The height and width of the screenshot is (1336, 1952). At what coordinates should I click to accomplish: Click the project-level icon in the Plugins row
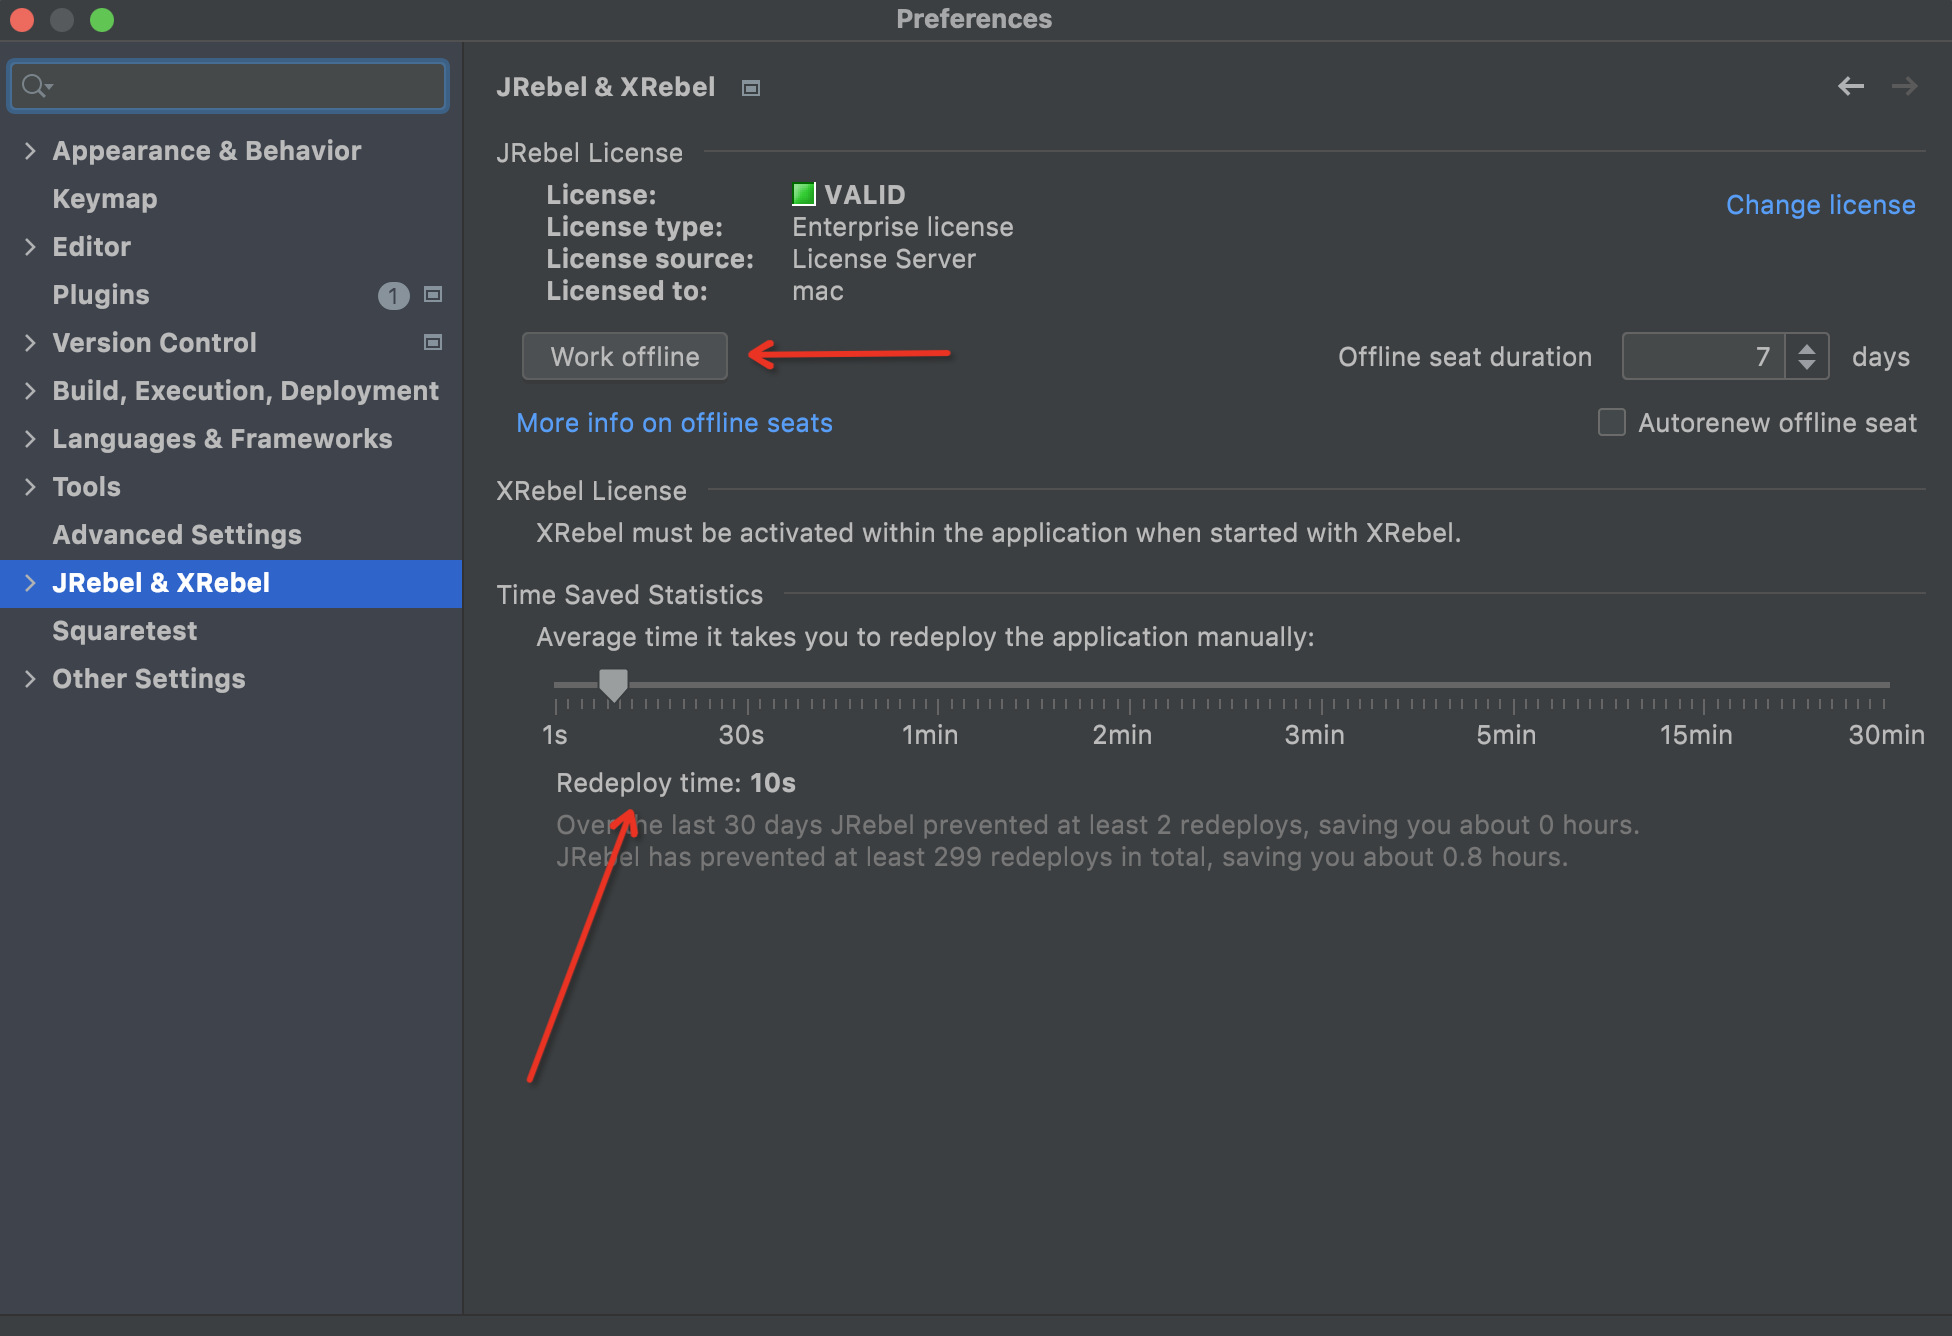click(433, 294)
